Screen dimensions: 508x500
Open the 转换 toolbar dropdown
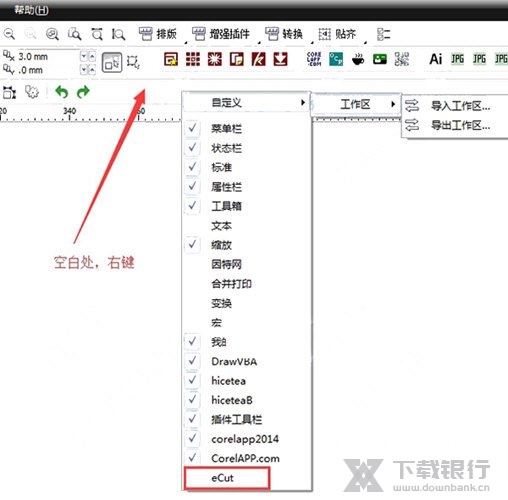click(284, 34)
